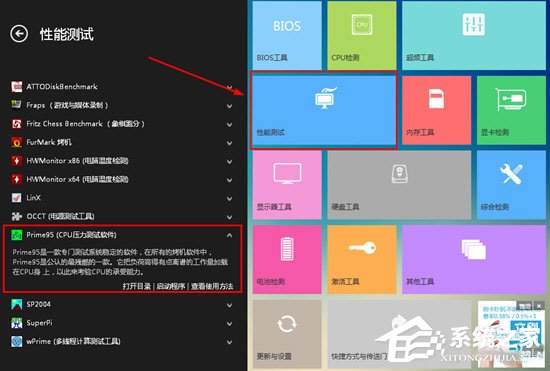Open the 快捷方式与传送门 tile
550x371 pixels.
399,334
